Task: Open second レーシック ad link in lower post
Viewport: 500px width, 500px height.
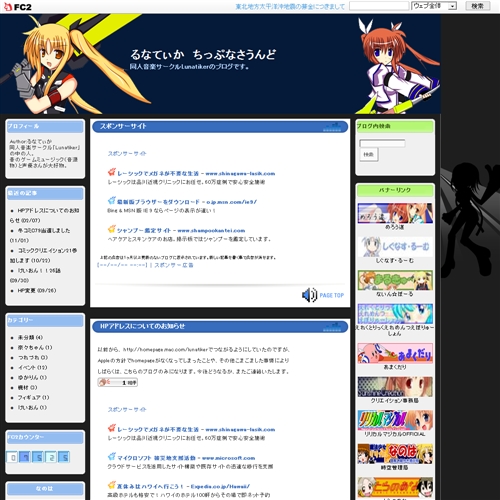Action: click(x=196, y=429)
